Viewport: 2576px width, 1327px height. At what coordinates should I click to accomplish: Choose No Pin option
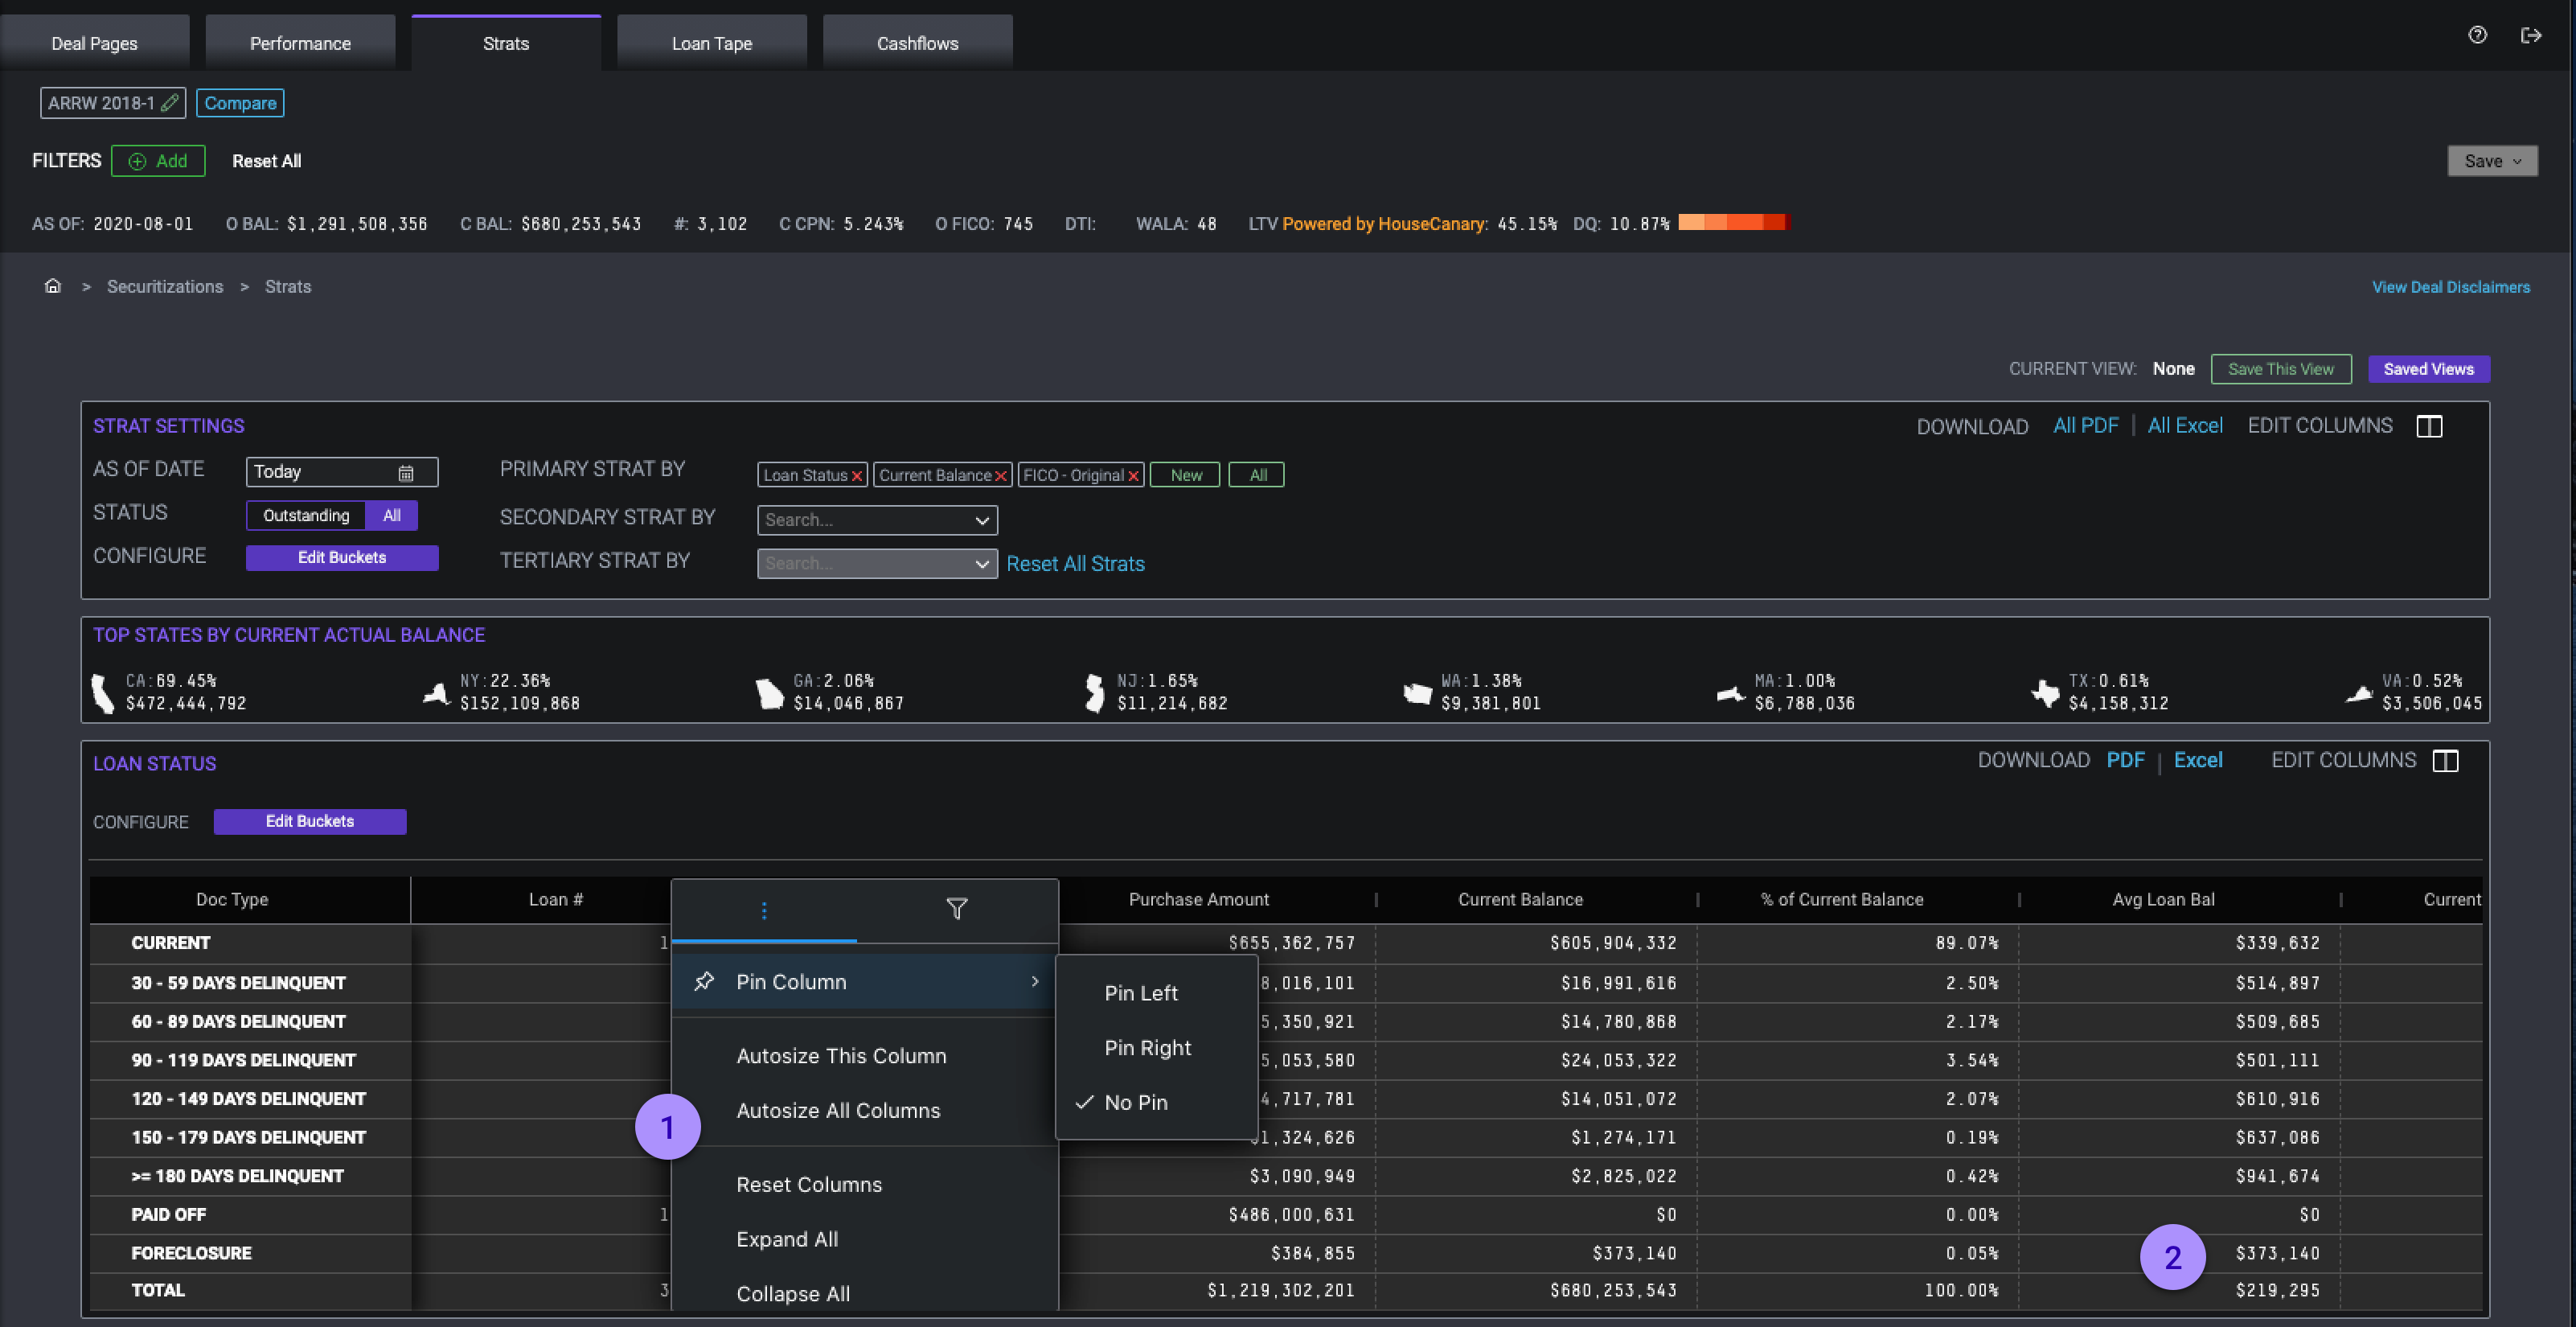[x=1135, y=1102]
